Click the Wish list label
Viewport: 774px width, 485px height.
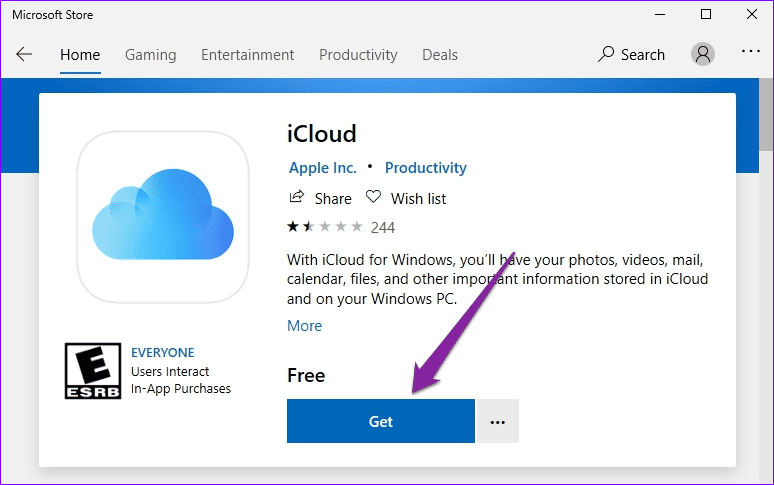pos(419,198)
